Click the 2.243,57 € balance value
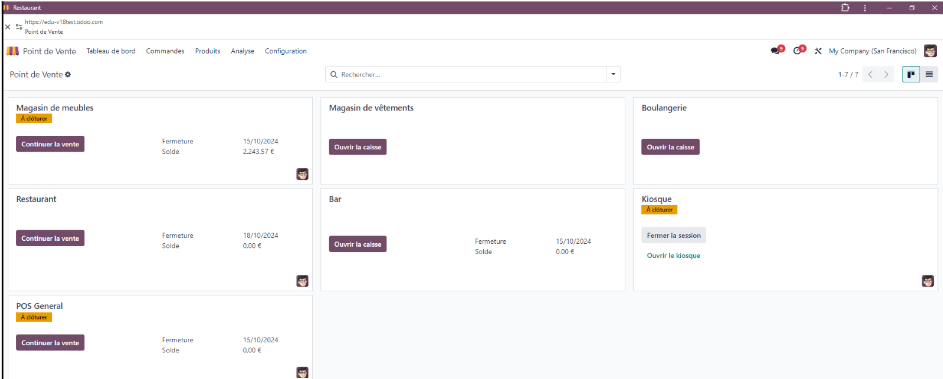 [259, 152]
